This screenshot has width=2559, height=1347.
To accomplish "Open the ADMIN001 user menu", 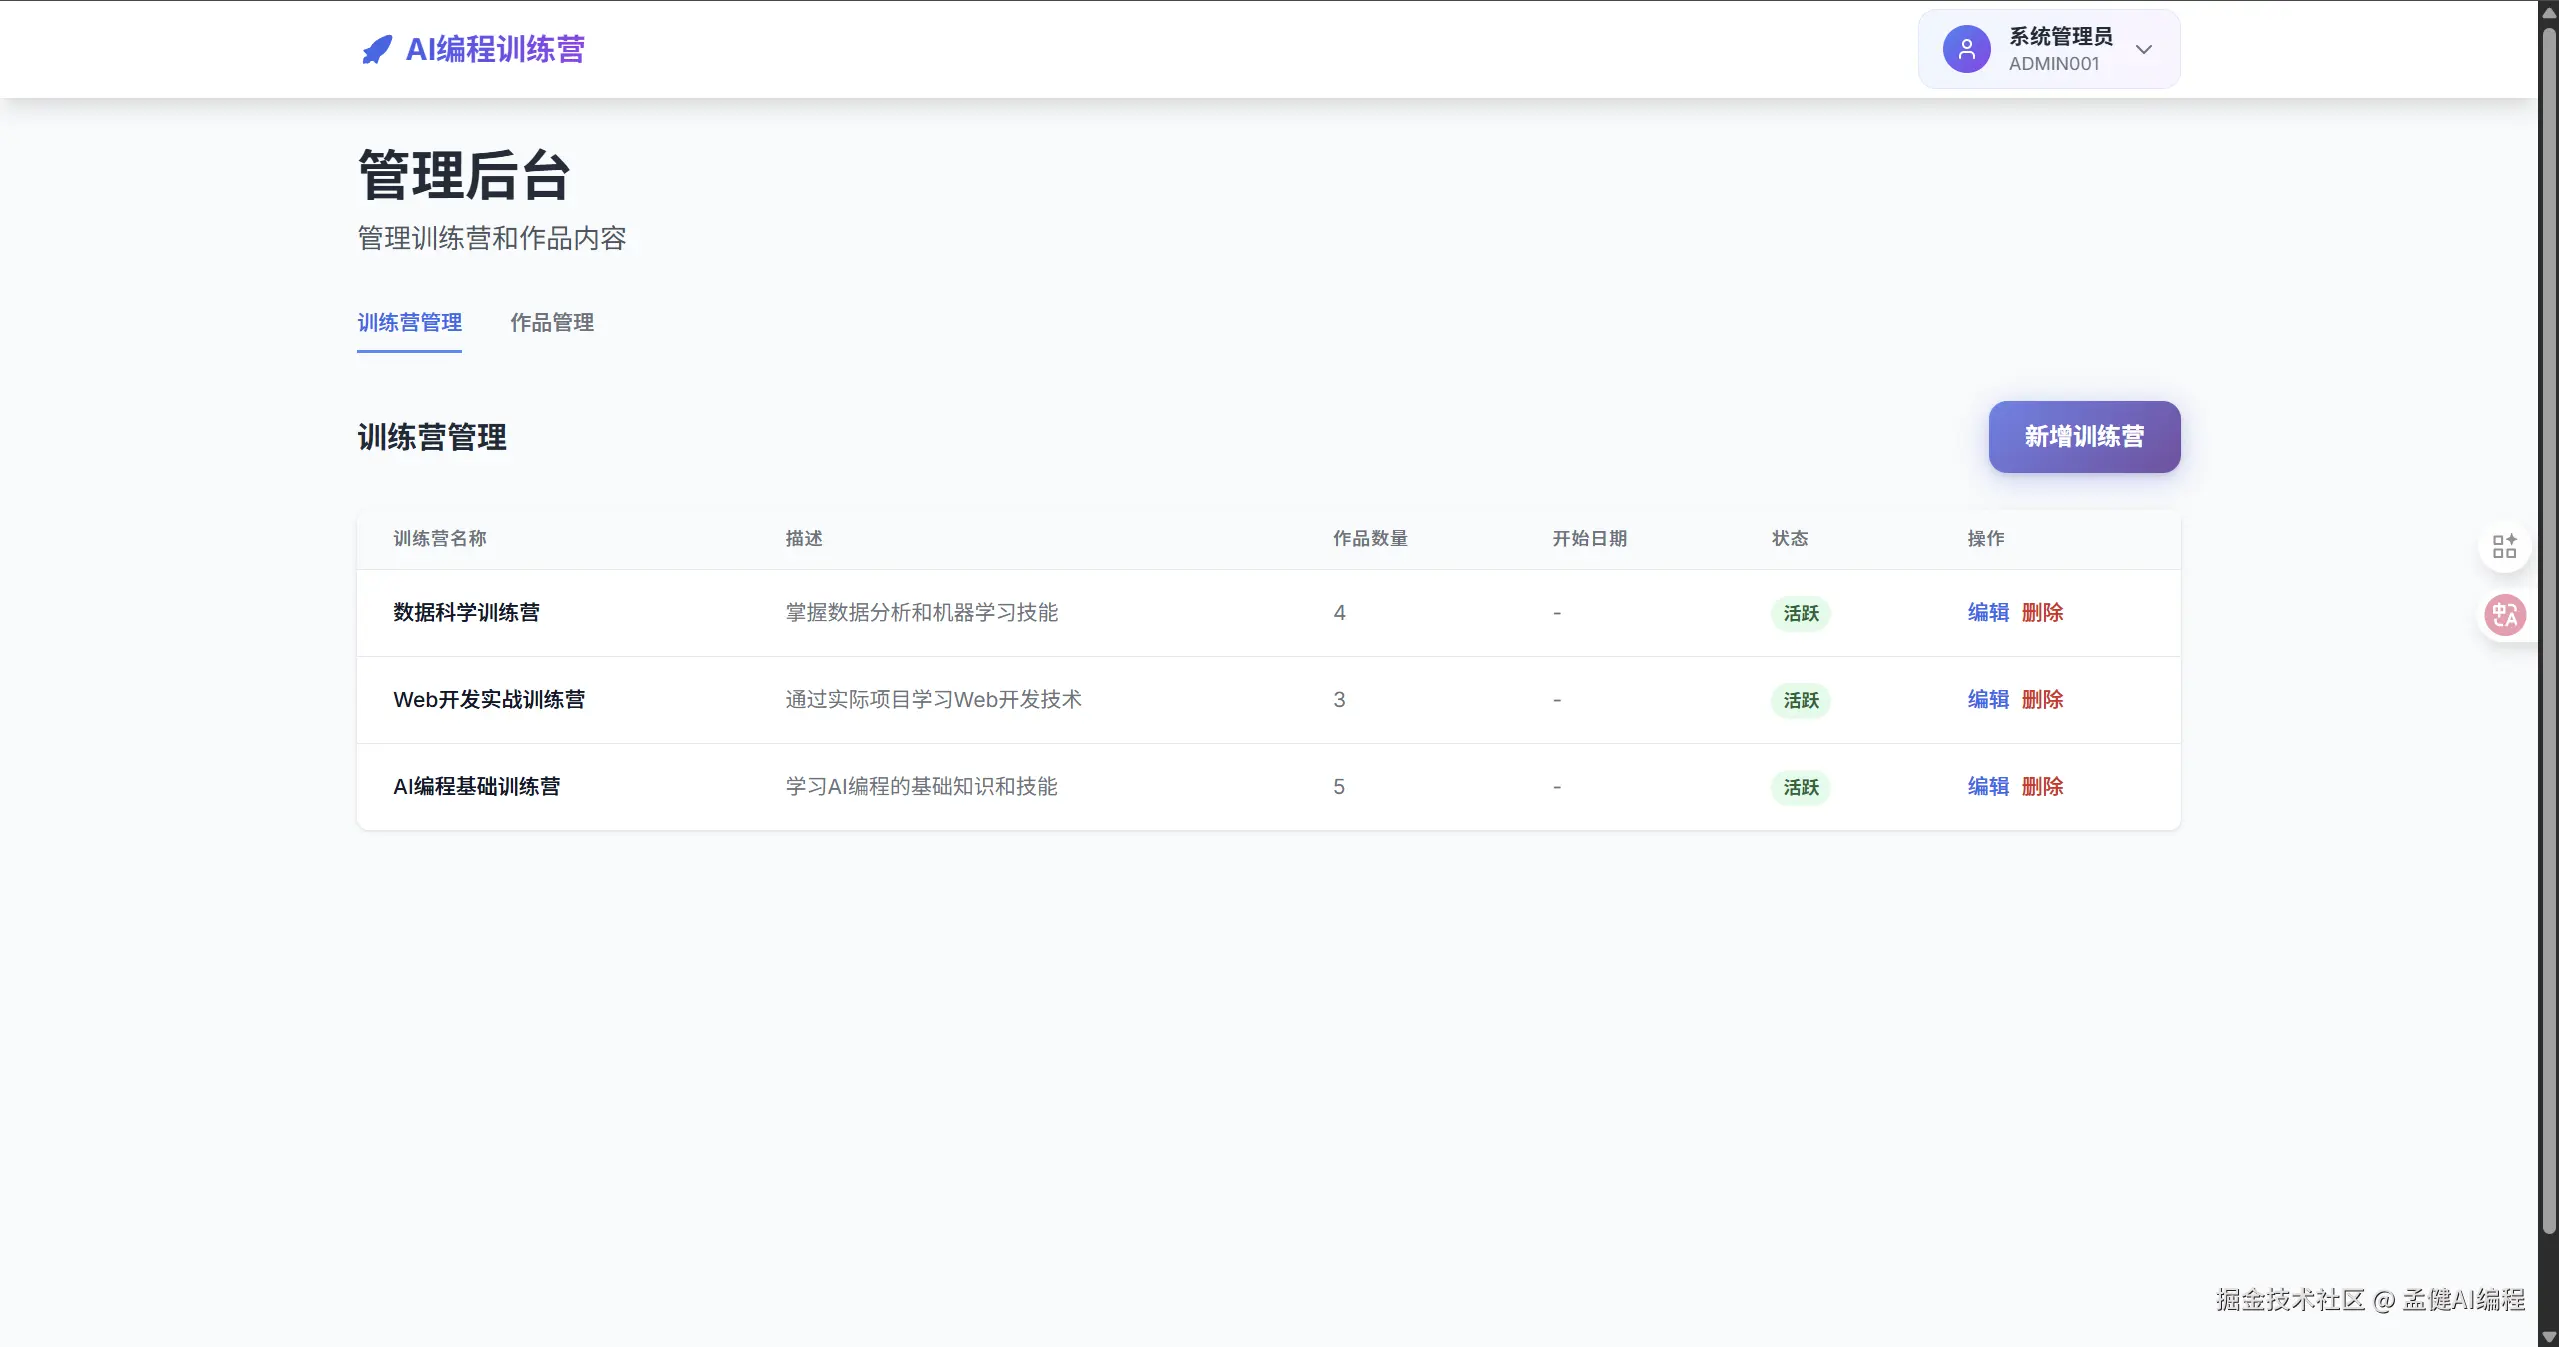I will [x=2054, y=63].
